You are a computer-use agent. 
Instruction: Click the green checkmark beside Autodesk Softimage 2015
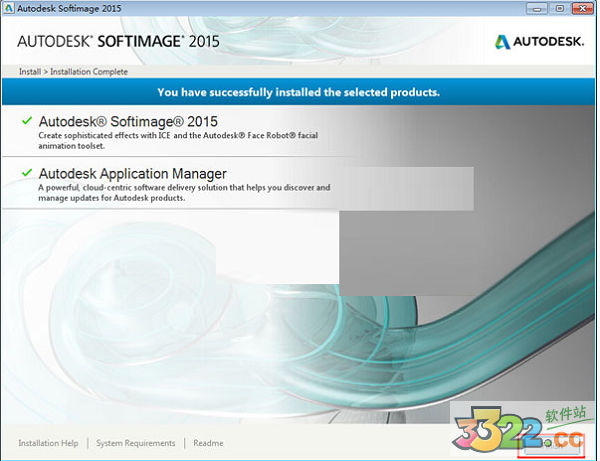tap(27, 121)
